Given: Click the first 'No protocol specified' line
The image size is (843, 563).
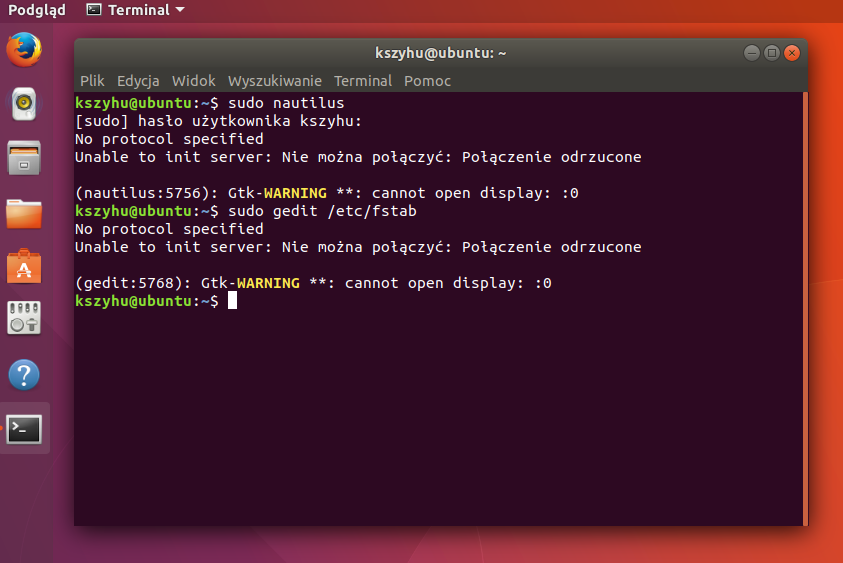Looking at the screenshot, I should click(169, 139).
